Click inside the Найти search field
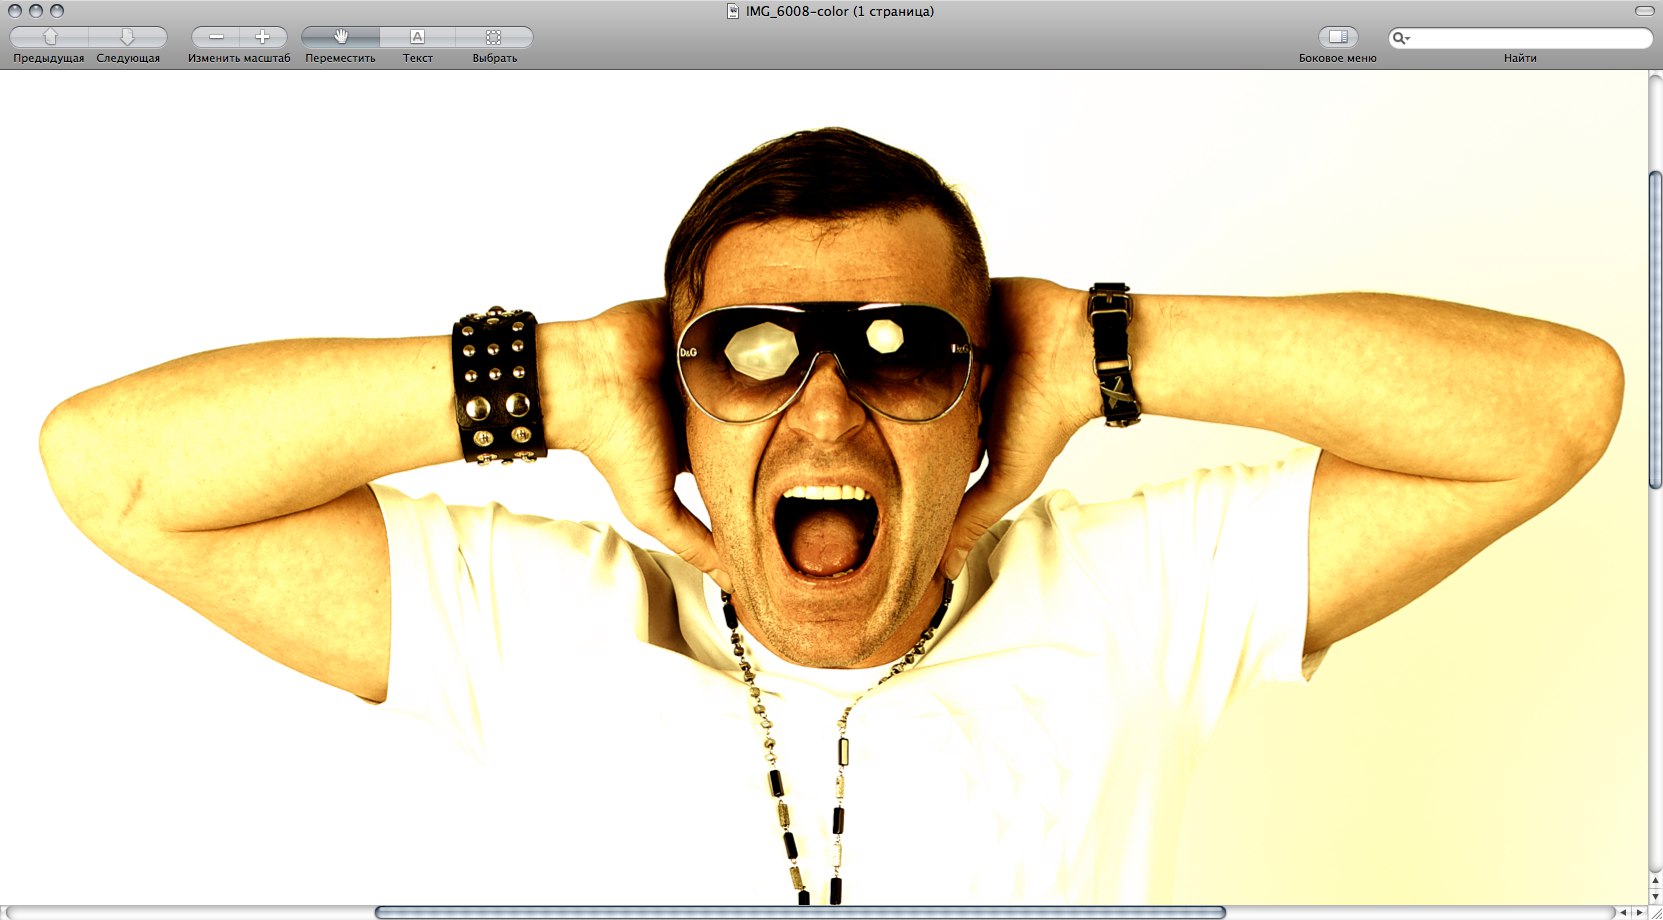 [x=1530, y=38]
